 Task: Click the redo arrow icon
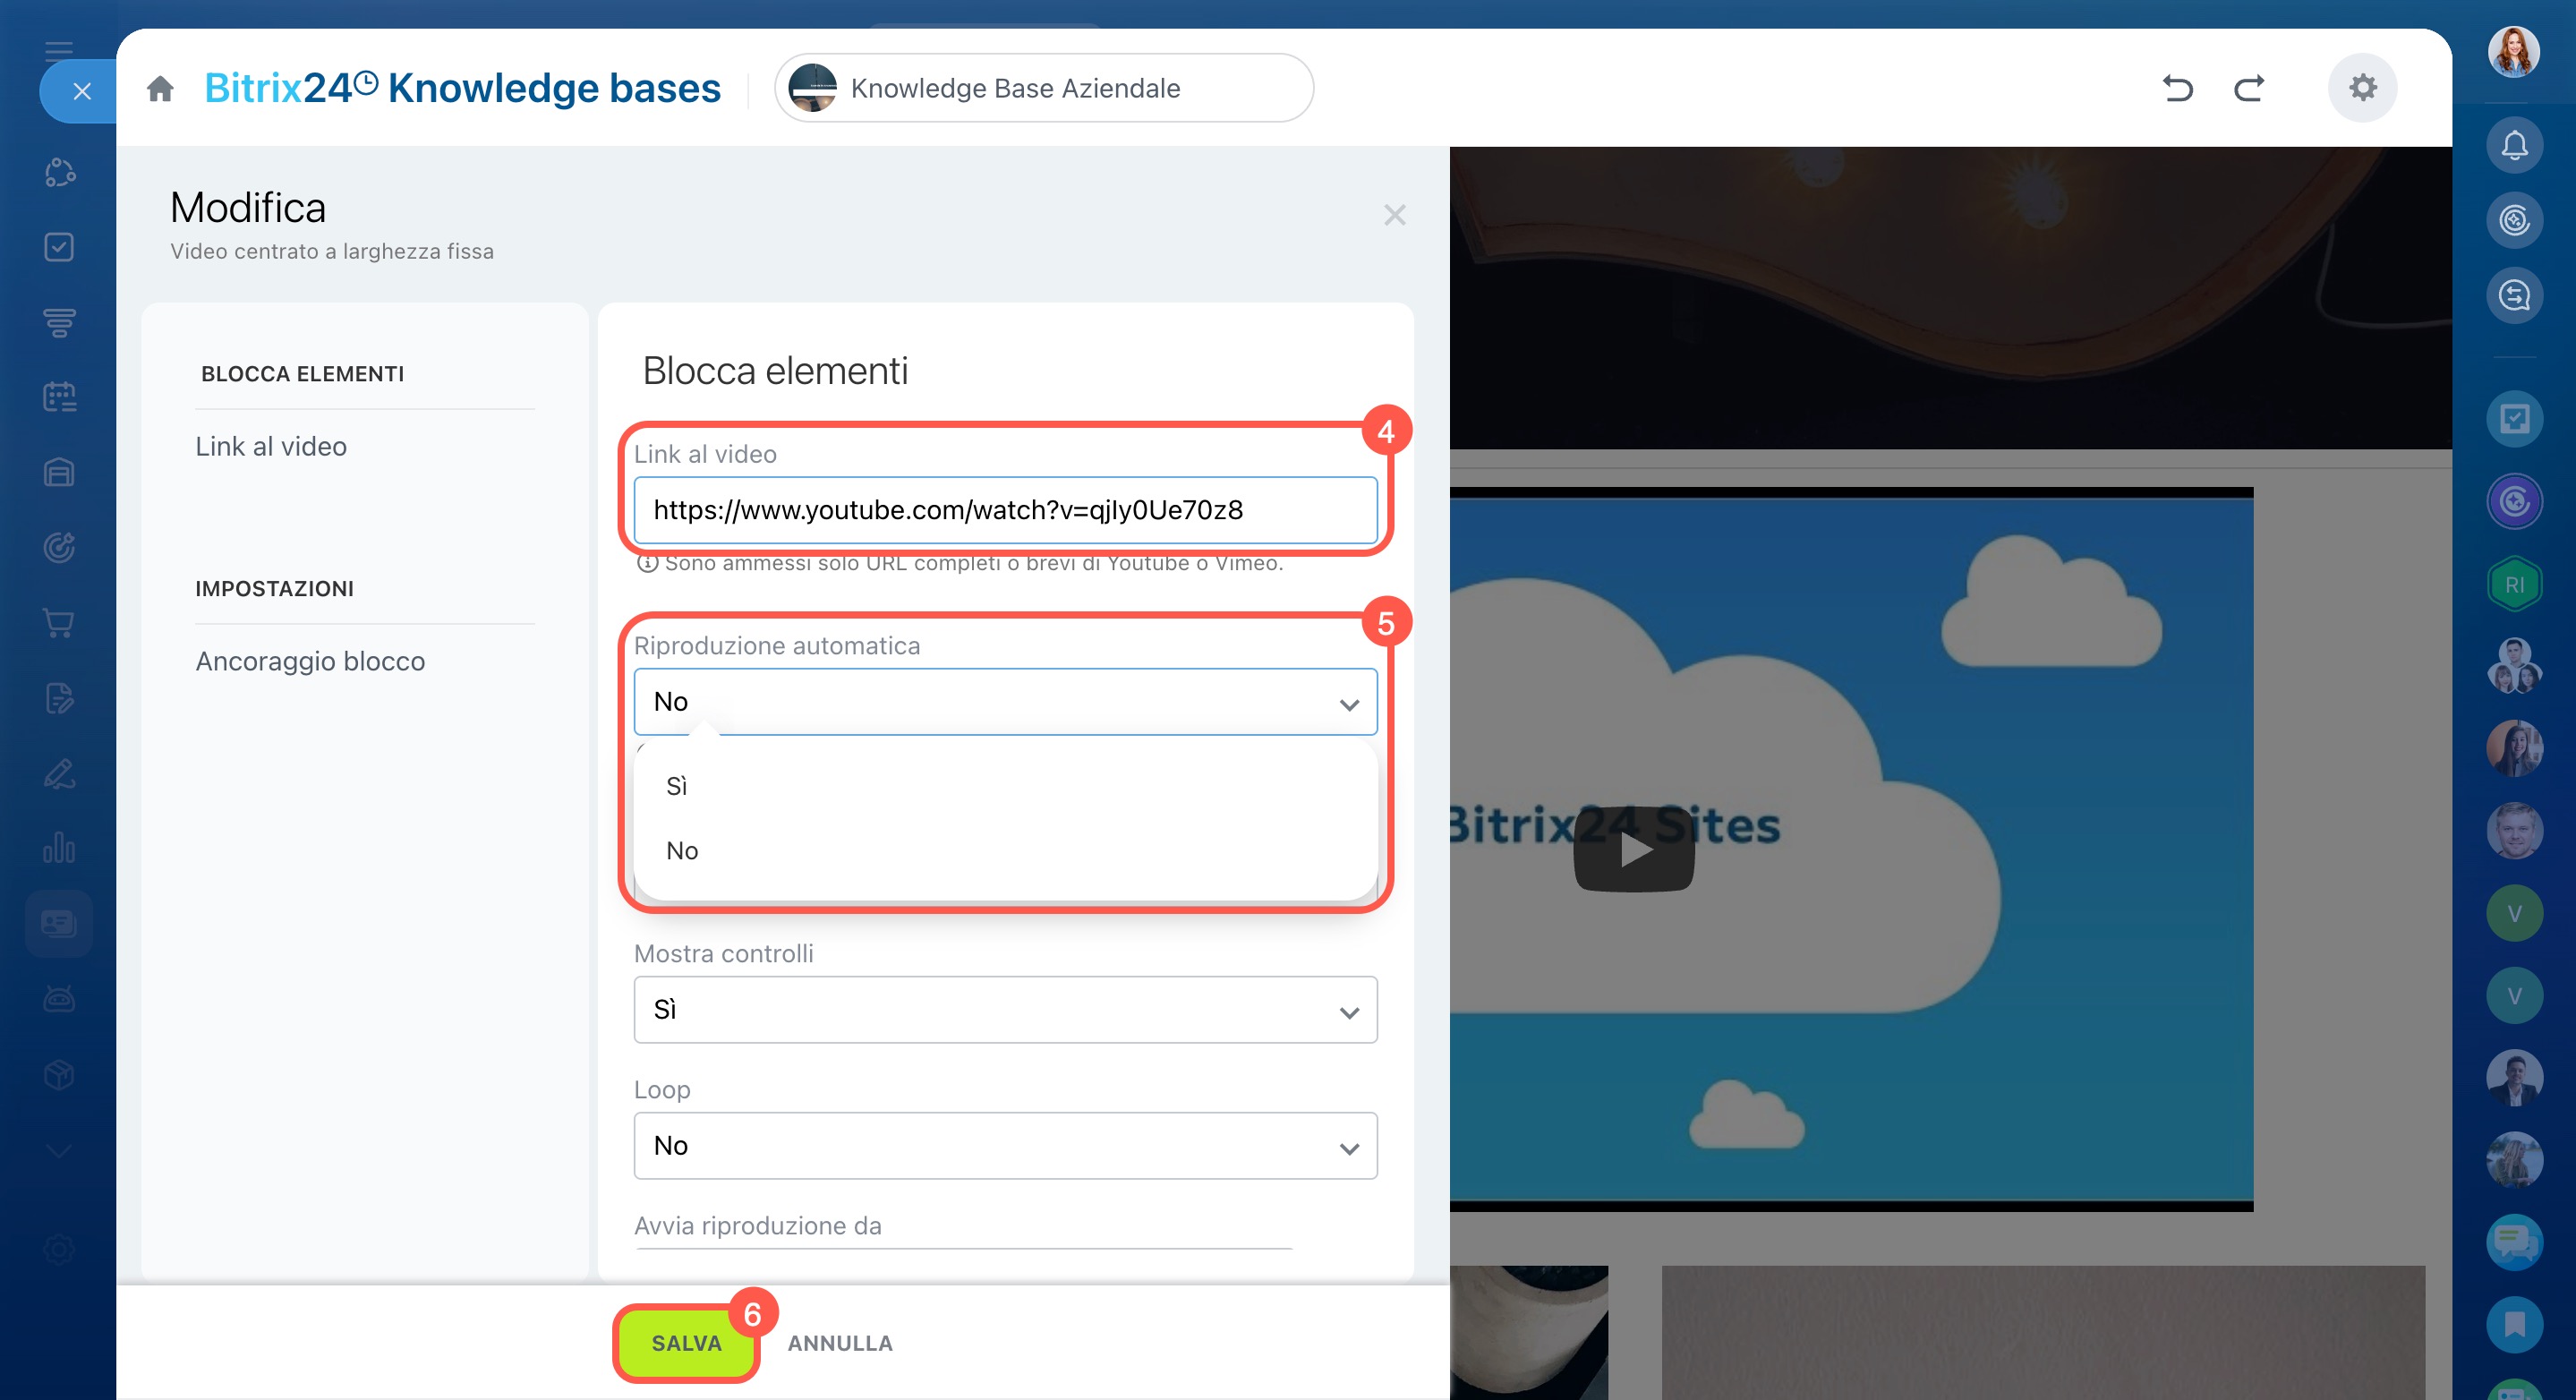click(2249, 89)
